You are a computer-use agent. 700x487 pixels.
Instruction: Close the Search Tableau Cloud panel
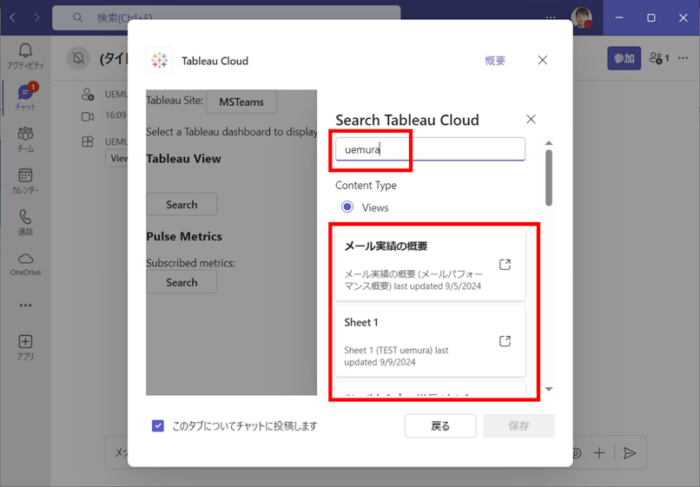coord(531,119)
